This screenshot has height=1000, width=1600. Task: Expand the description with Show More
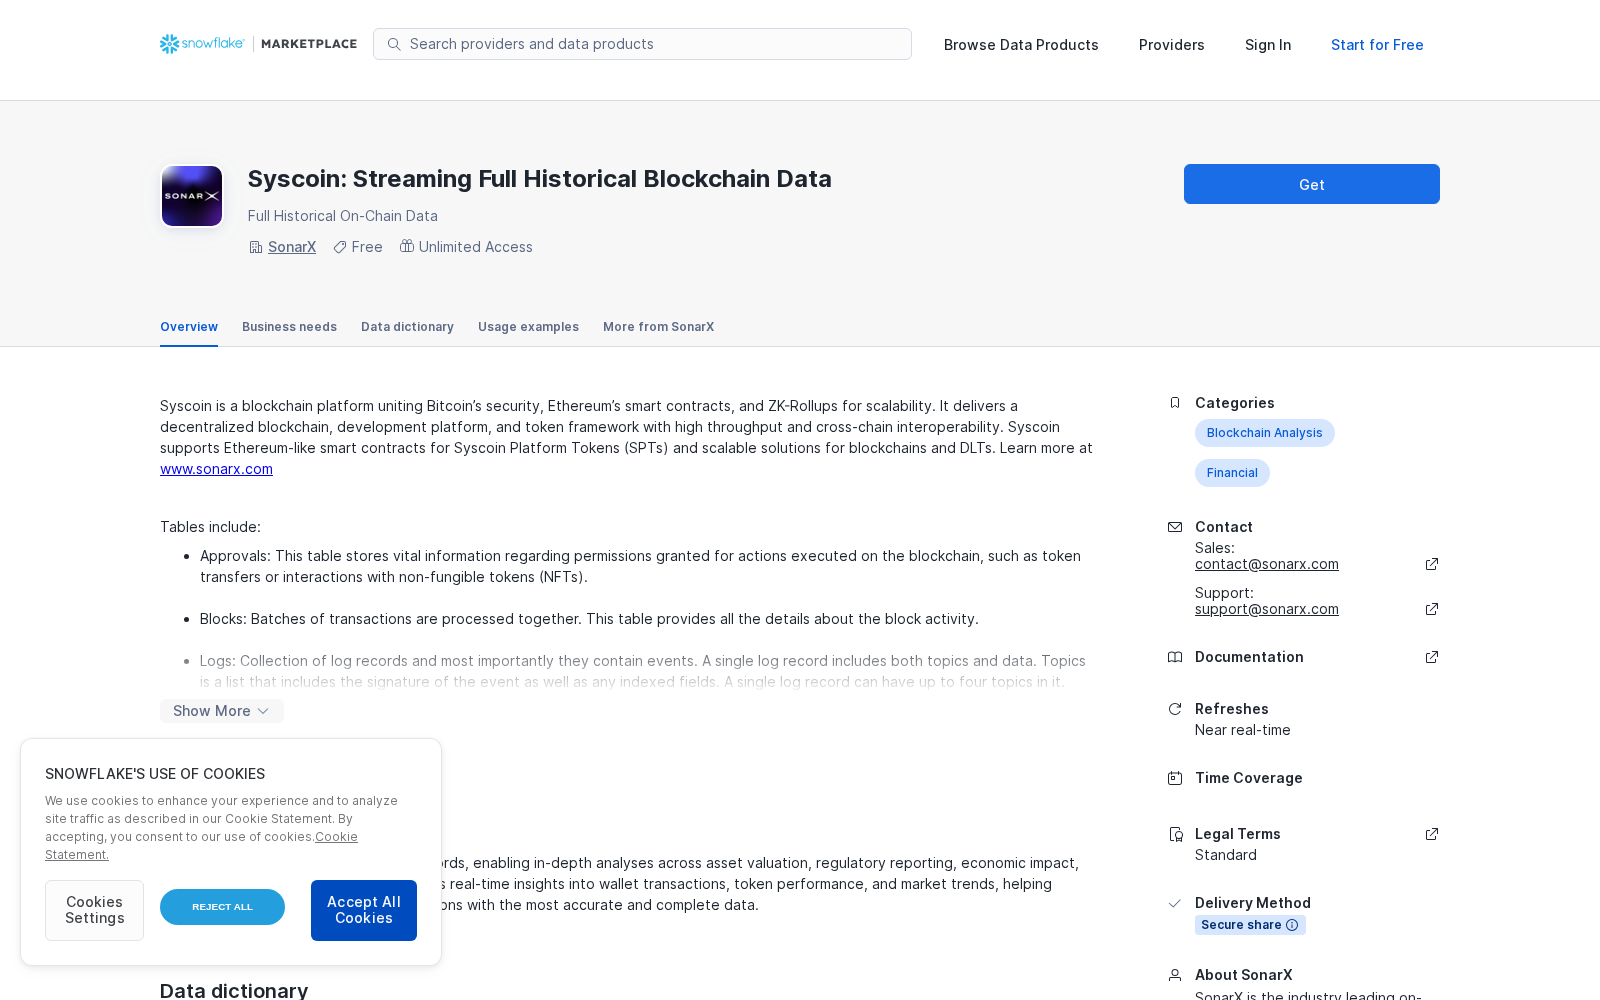click(222, 711)
